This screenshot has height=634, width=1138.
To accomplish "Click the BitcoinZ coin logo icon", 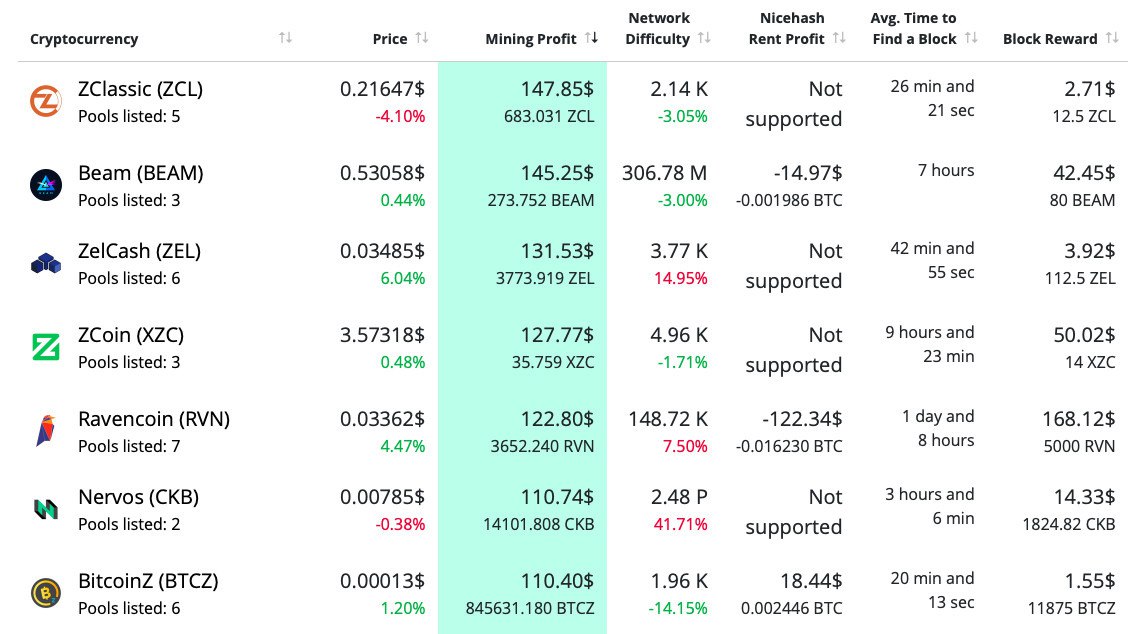I will pyautogui.click(x=45, y=593).
